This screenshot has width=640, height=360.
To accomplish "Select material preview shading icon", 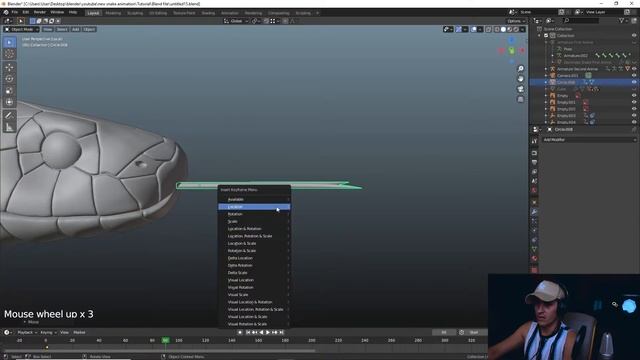I will tap(510, 29).
